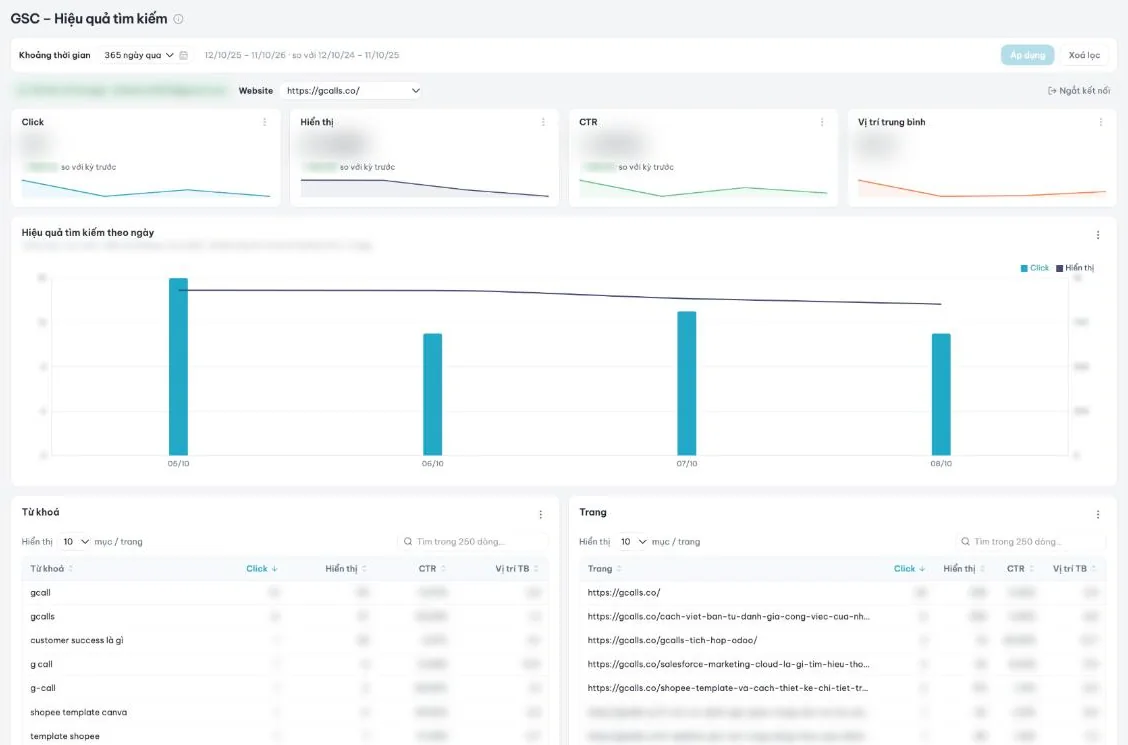This screenshot has width=1128, height=745.
Task: Change rows per page in Trang table
Action: (632, 541)
